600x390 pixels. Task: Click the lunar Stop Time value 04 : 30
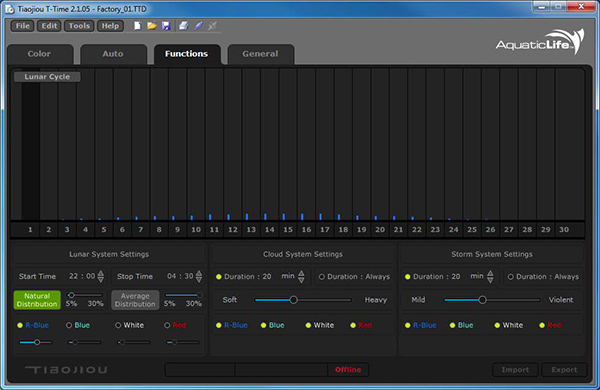[180, 276]
